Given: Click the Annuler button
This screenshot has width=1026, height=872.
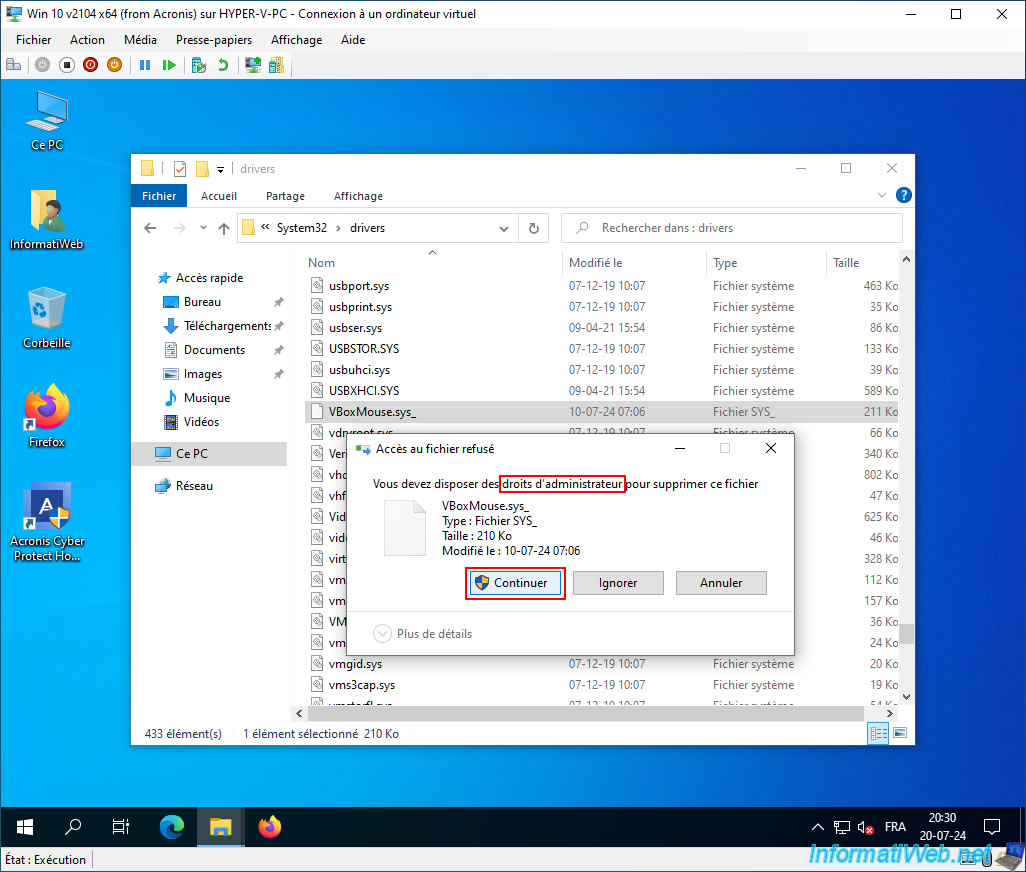Looking at the screenshot, I should pyautogui.click(x=720, y=583).
